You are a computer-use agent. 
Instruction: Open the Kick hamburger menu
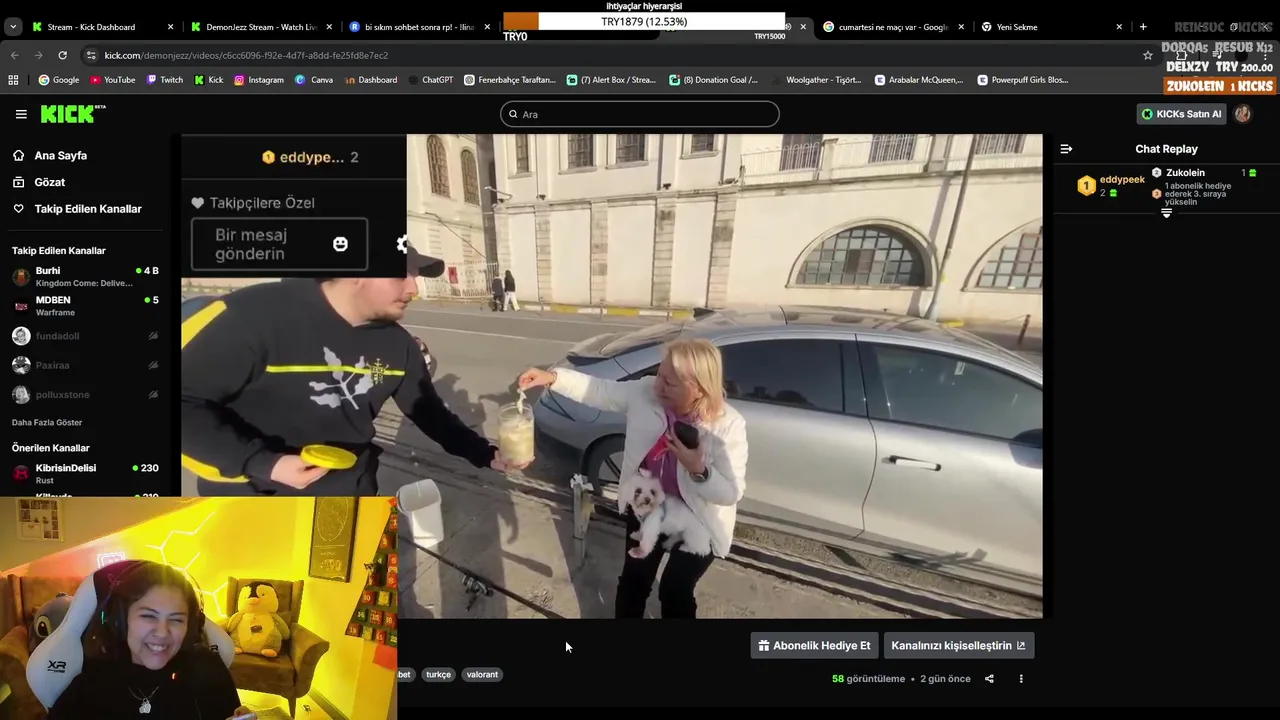(x=21, y=114)
